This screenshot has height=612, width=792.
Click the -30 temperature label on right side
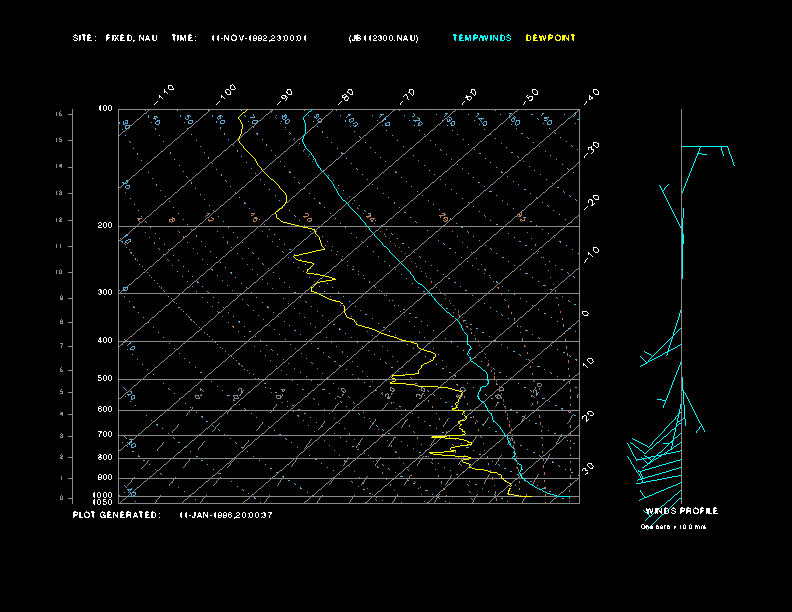click(590, 147)
